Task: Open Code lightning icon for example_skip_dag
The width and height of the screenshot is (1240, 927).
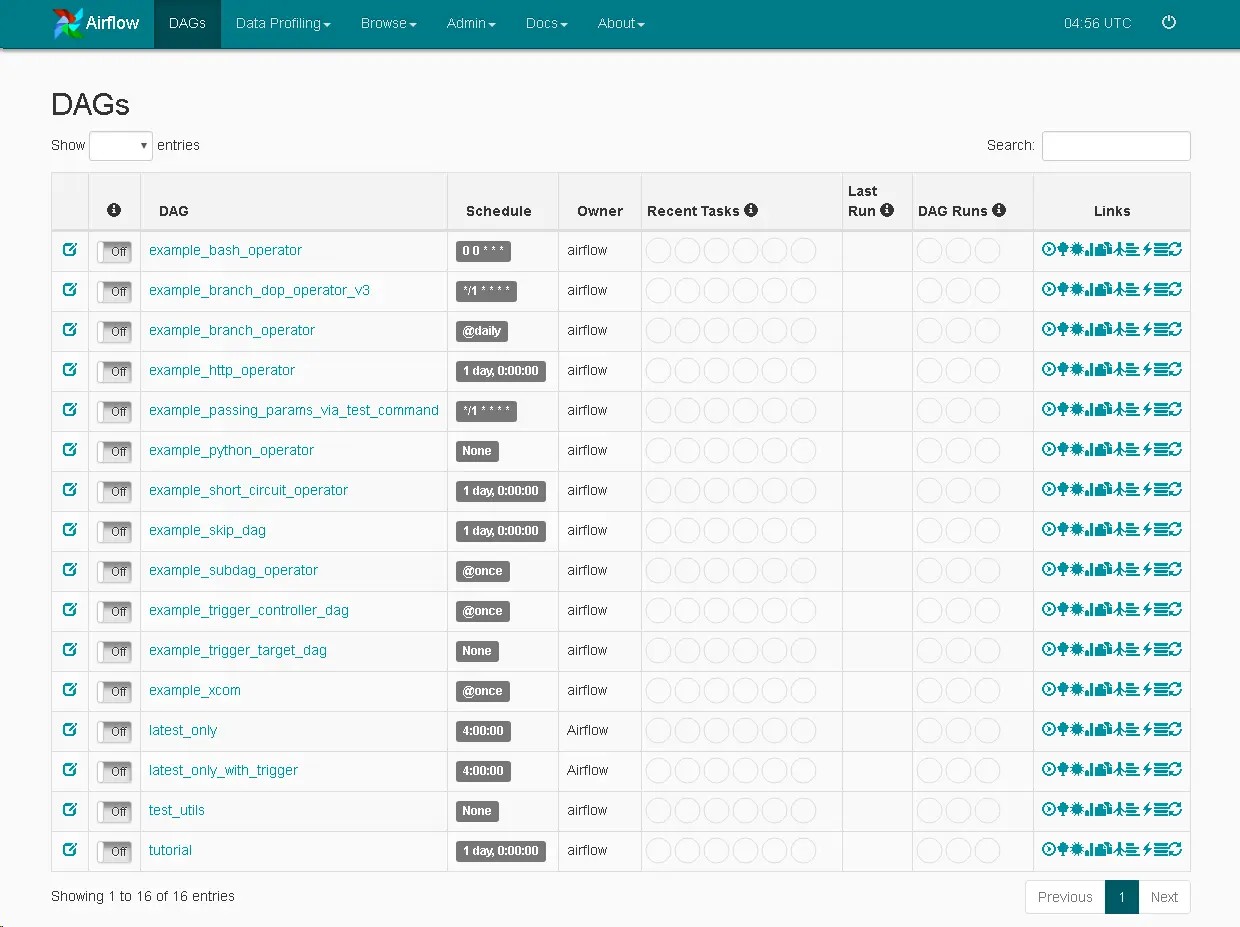Action: 1147,529
